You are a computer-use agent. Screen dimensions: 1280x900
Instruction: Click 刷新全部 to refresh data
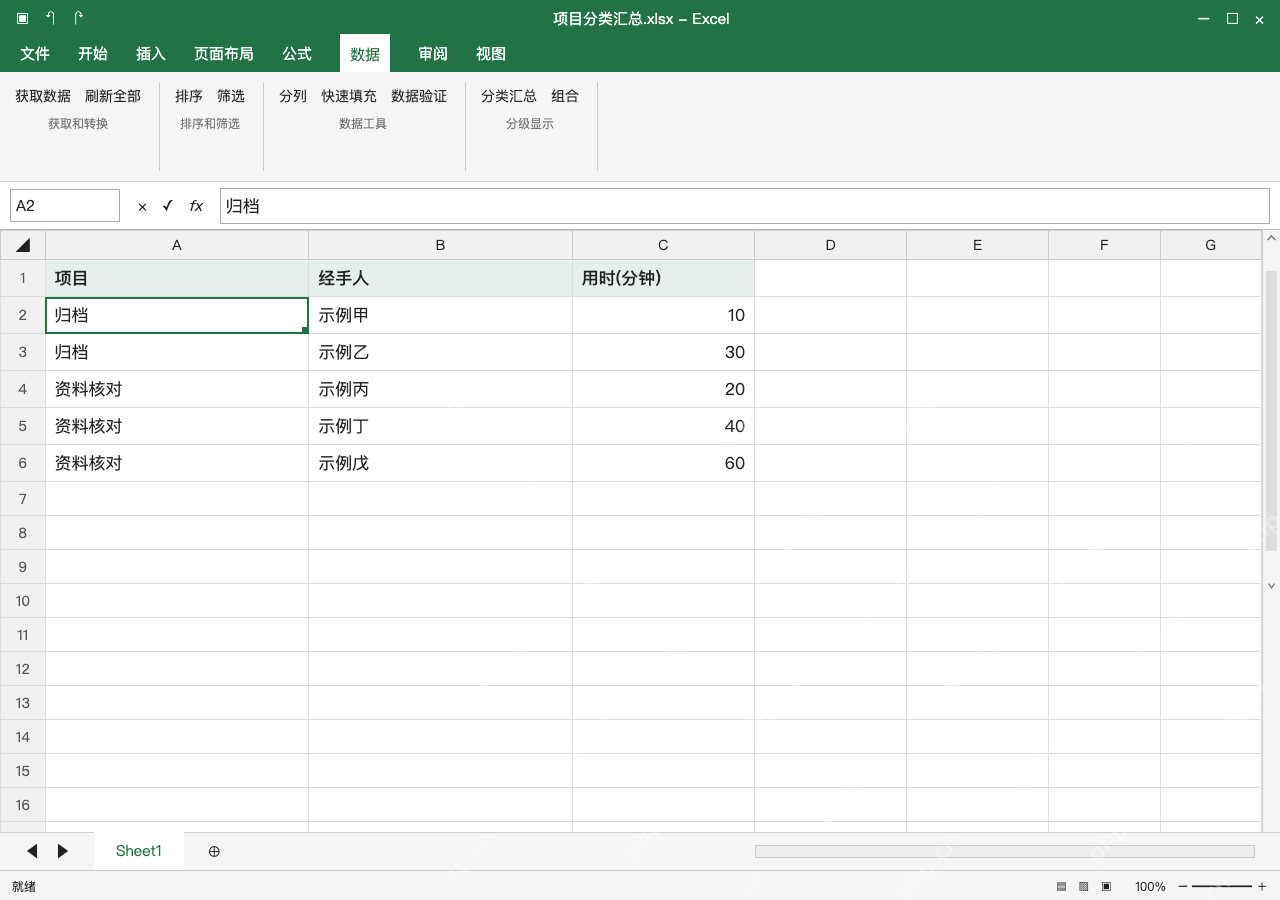[113, 96]
